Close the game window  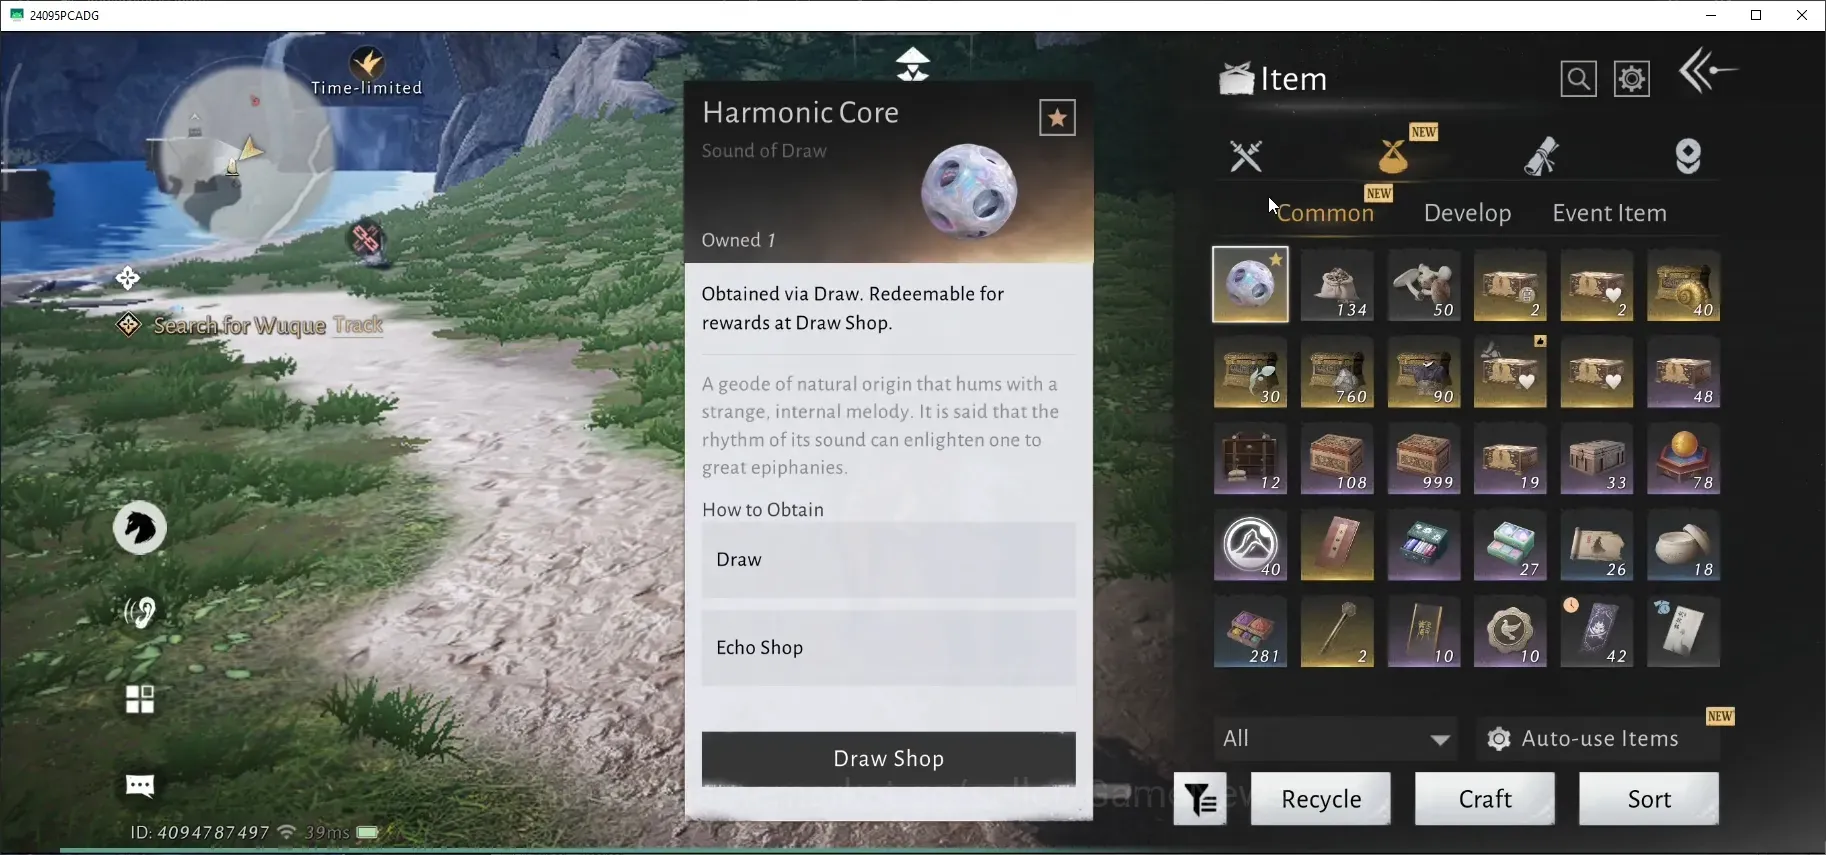click(1803, 15)
